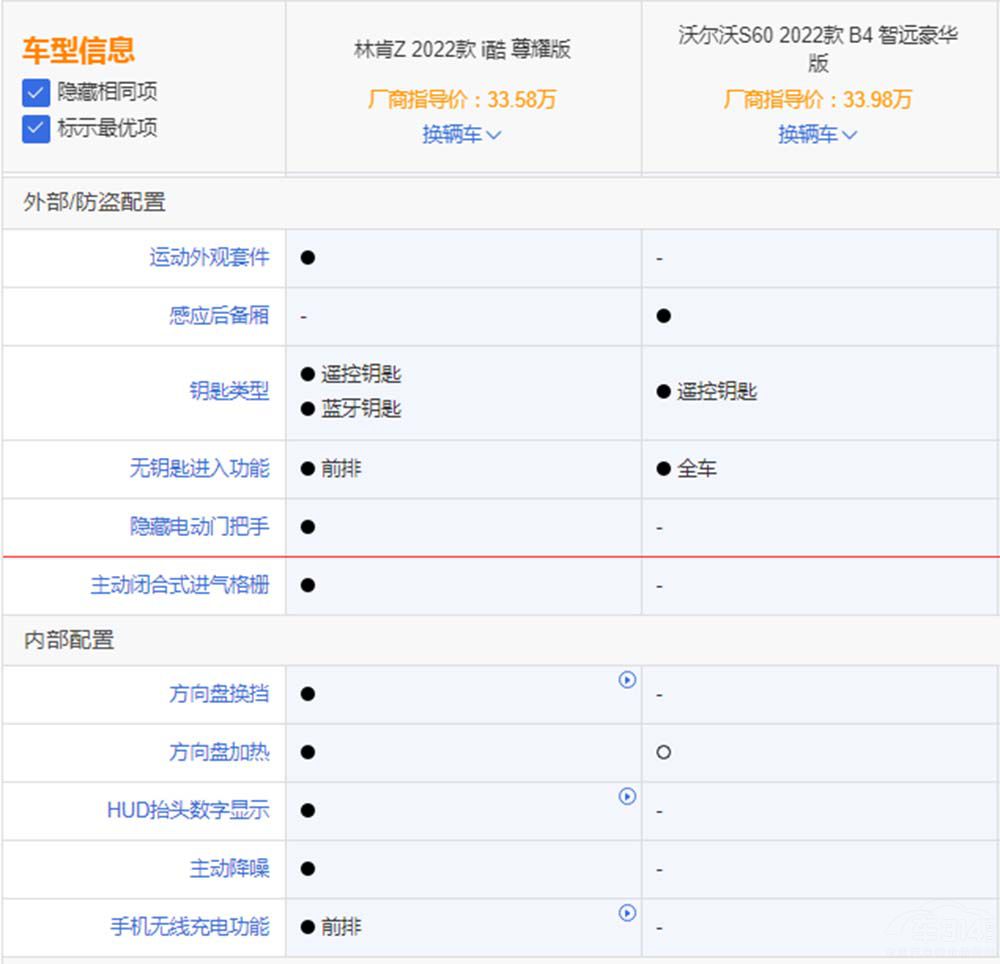1000x964 pixels.
Task: Play the 手机无线充电功能 video icon
Action: pyautogui.click(x=627, y=913)
